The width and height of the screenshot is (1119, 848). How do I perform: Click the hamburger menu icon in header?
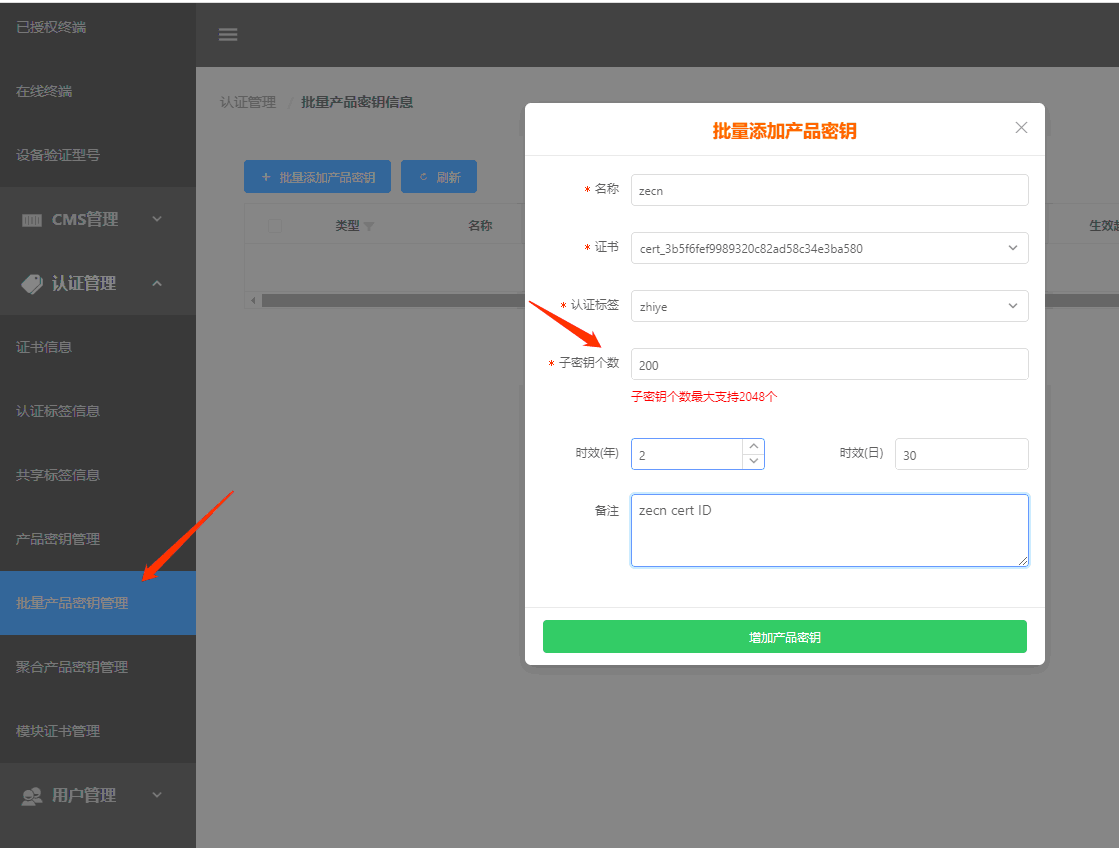pos(228,35)
